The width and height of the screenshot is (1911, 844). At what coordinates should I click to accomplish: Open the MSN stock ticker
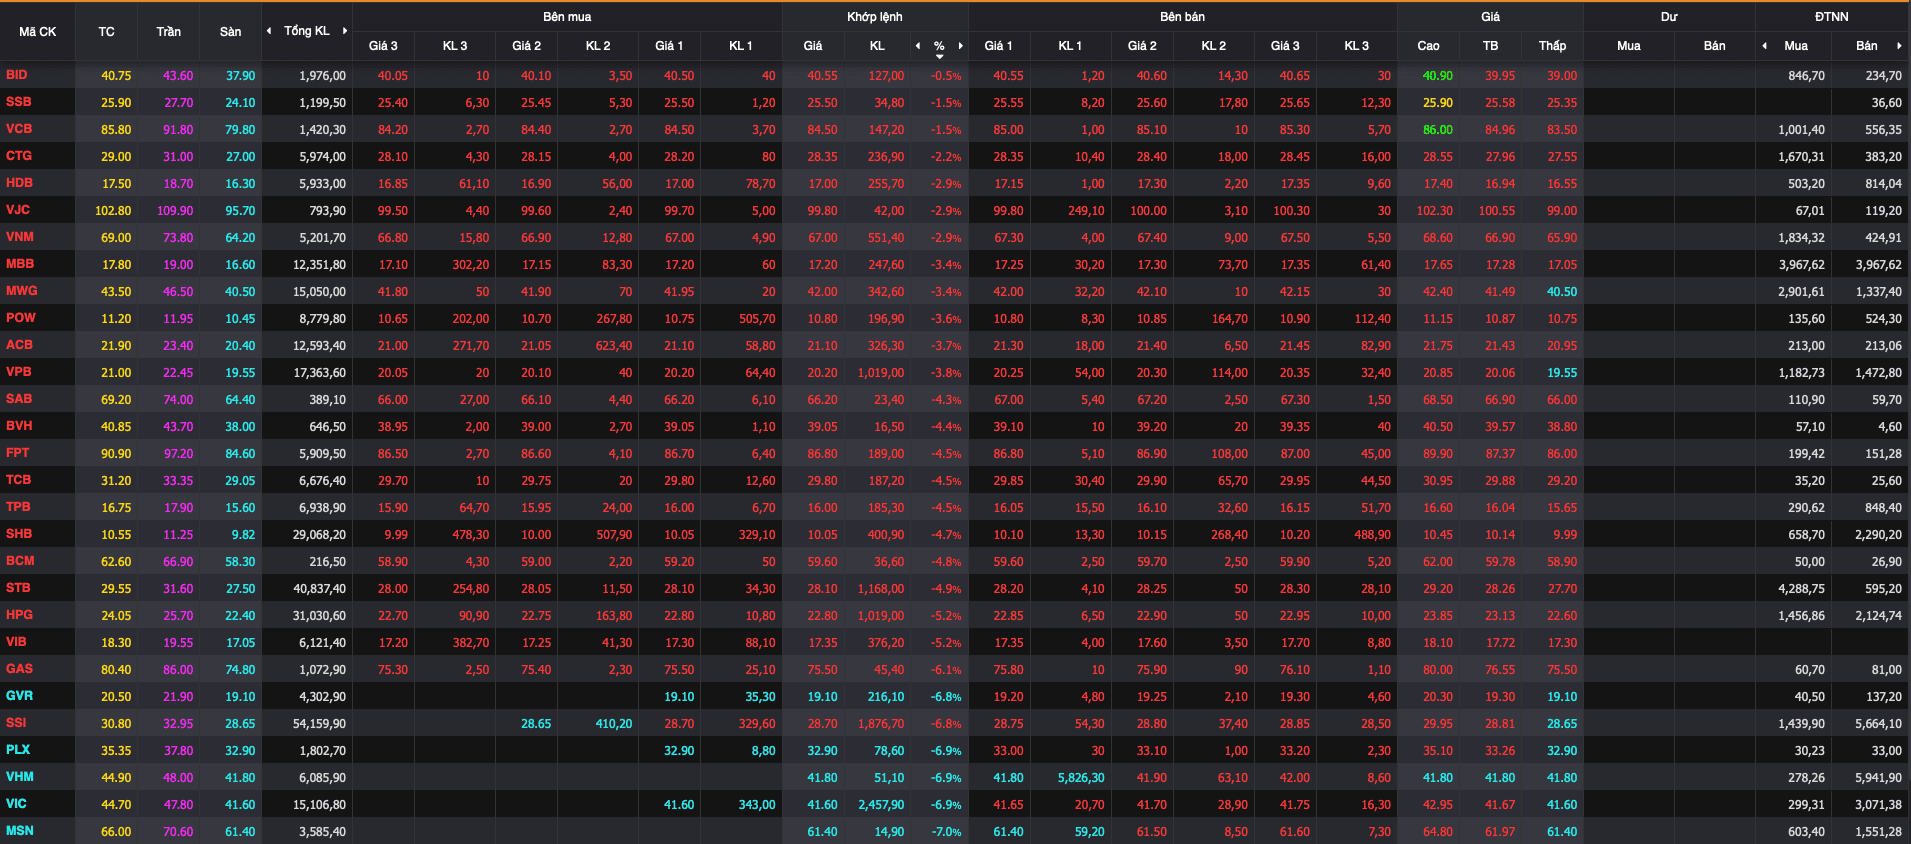pos(19,831)
